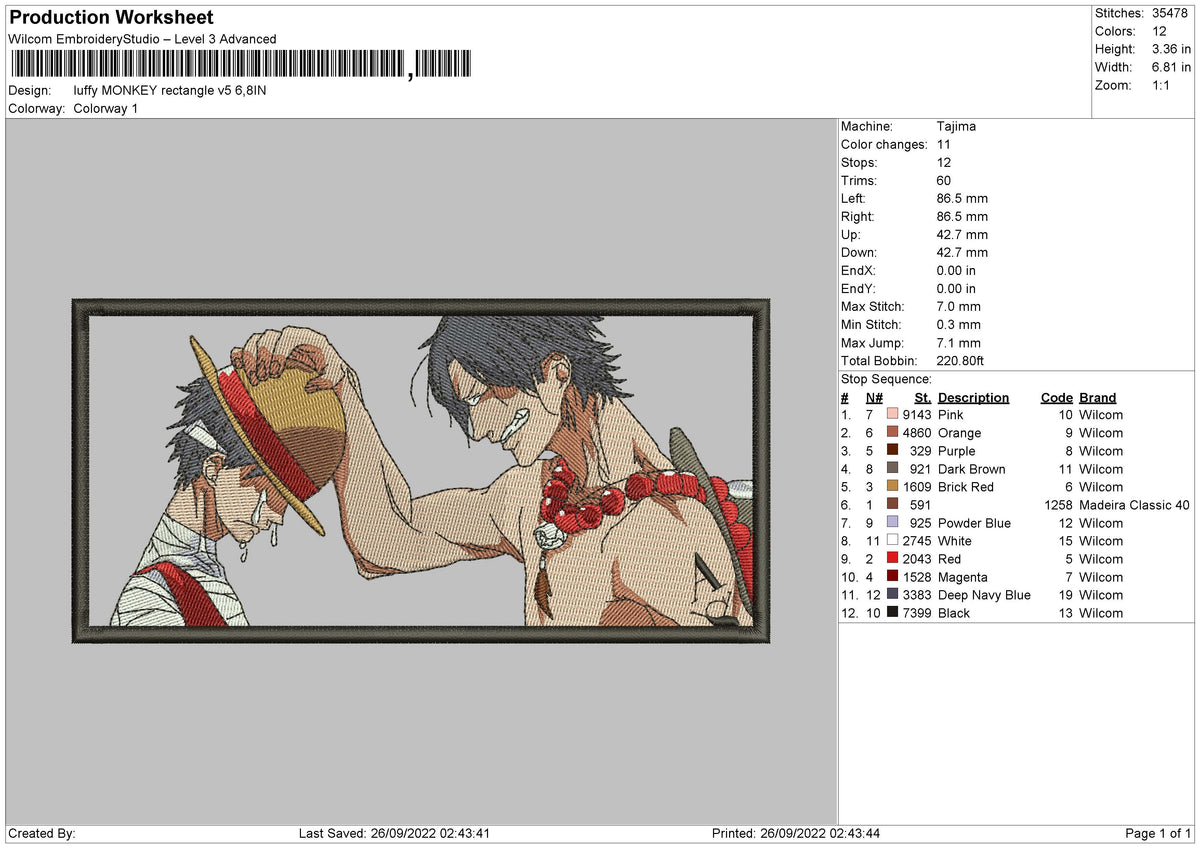1200x848 pixels.
Task: Click the Stop Sequence heading
Action: pyautogui.click(x=886, y=379)
